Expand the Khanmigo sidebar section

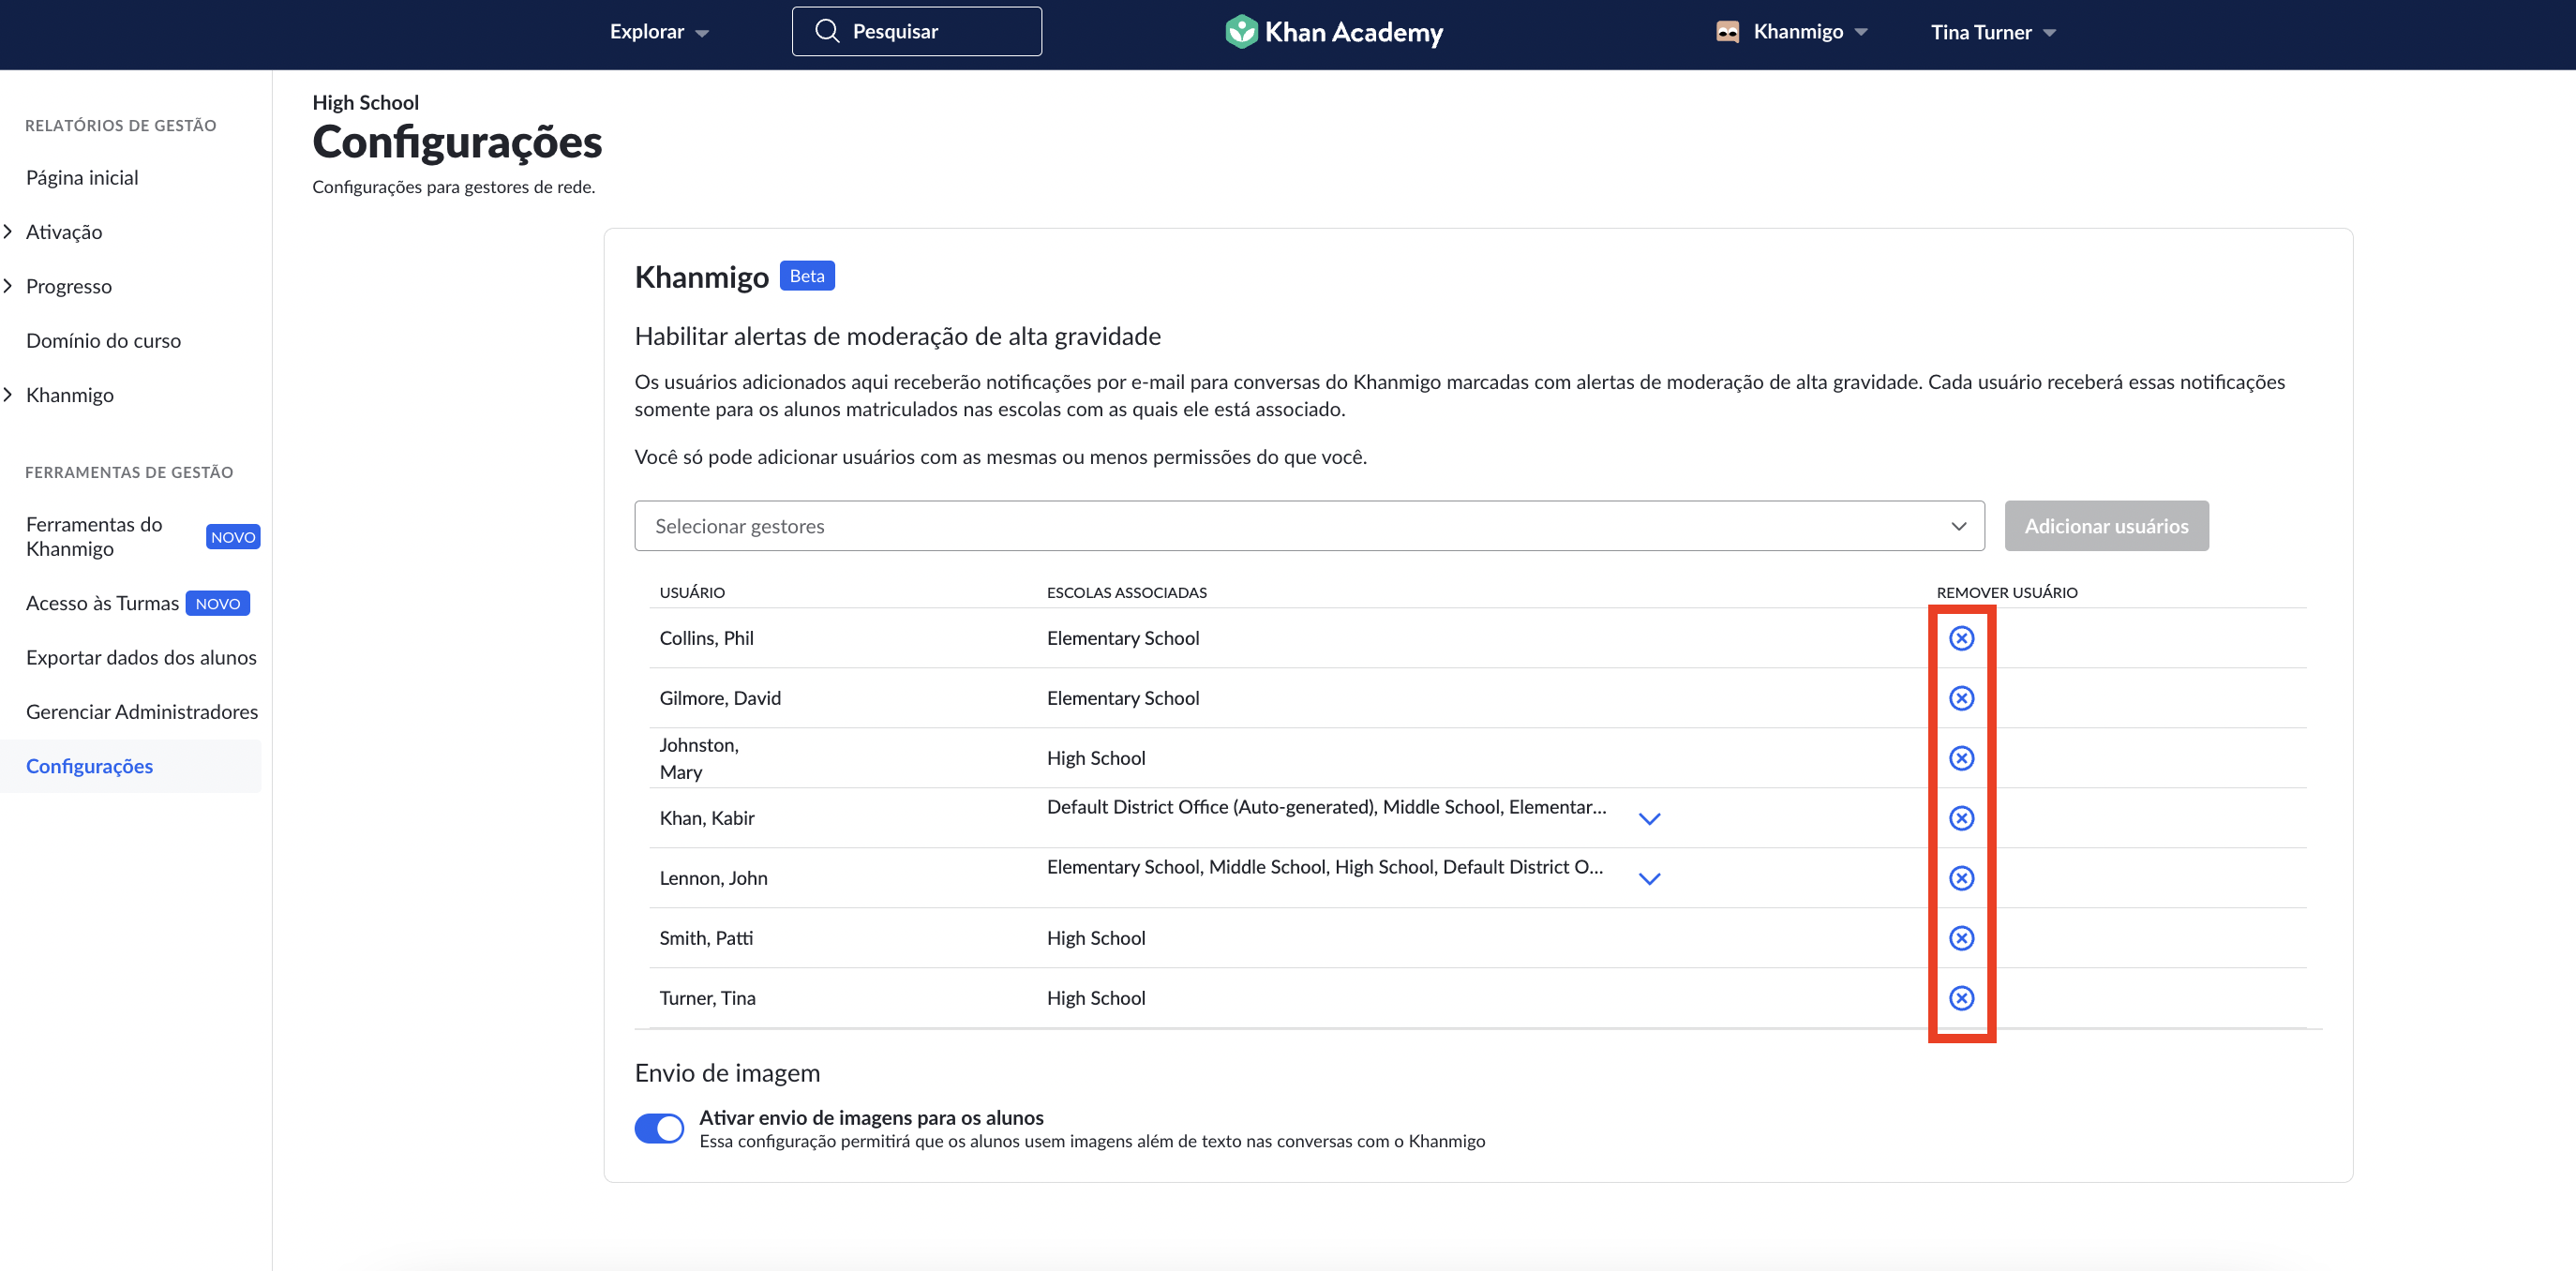[x=8, y=395]
